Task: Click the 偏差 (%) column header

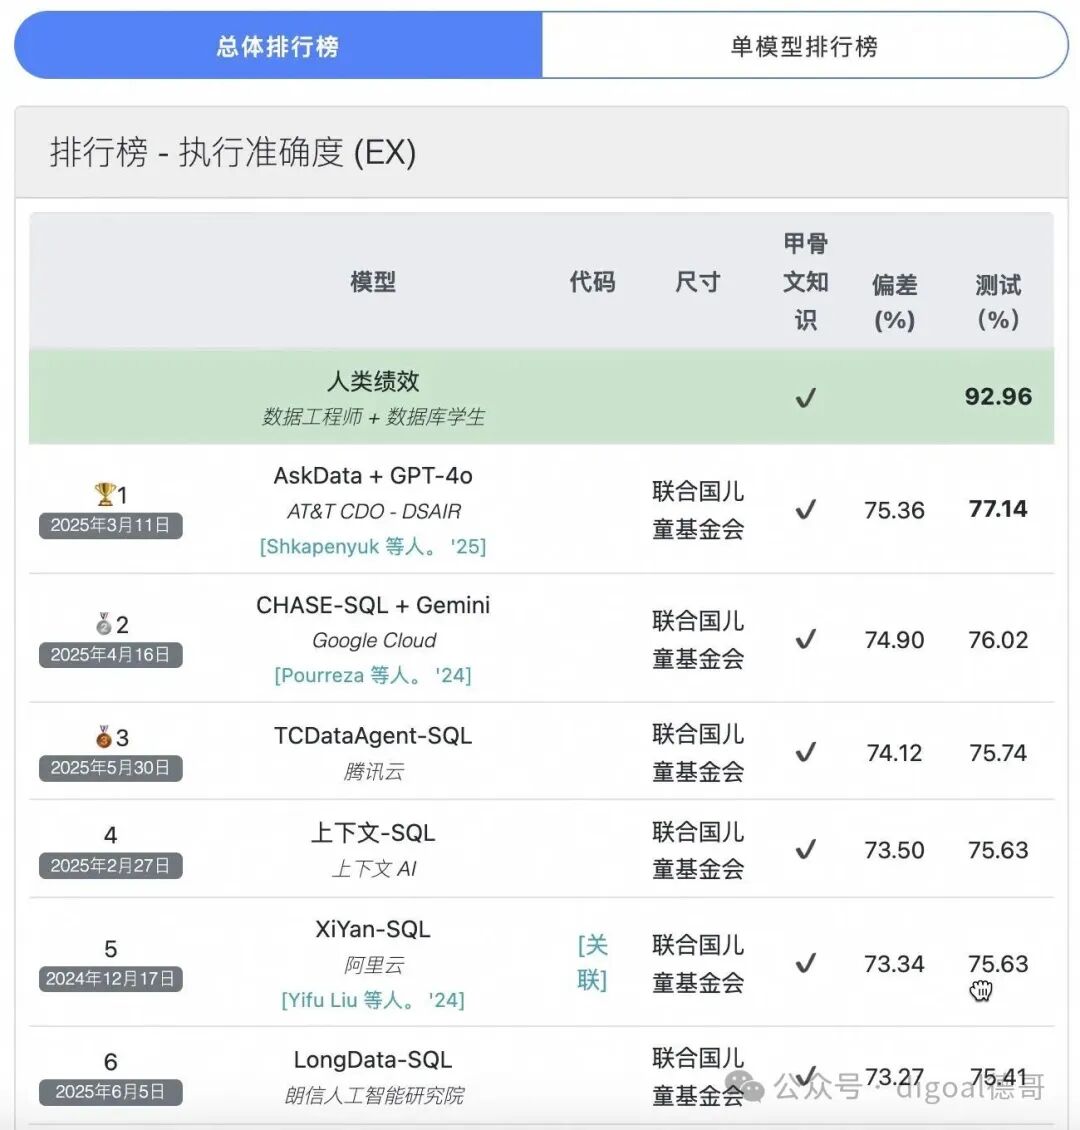Action: click(894, 301)
